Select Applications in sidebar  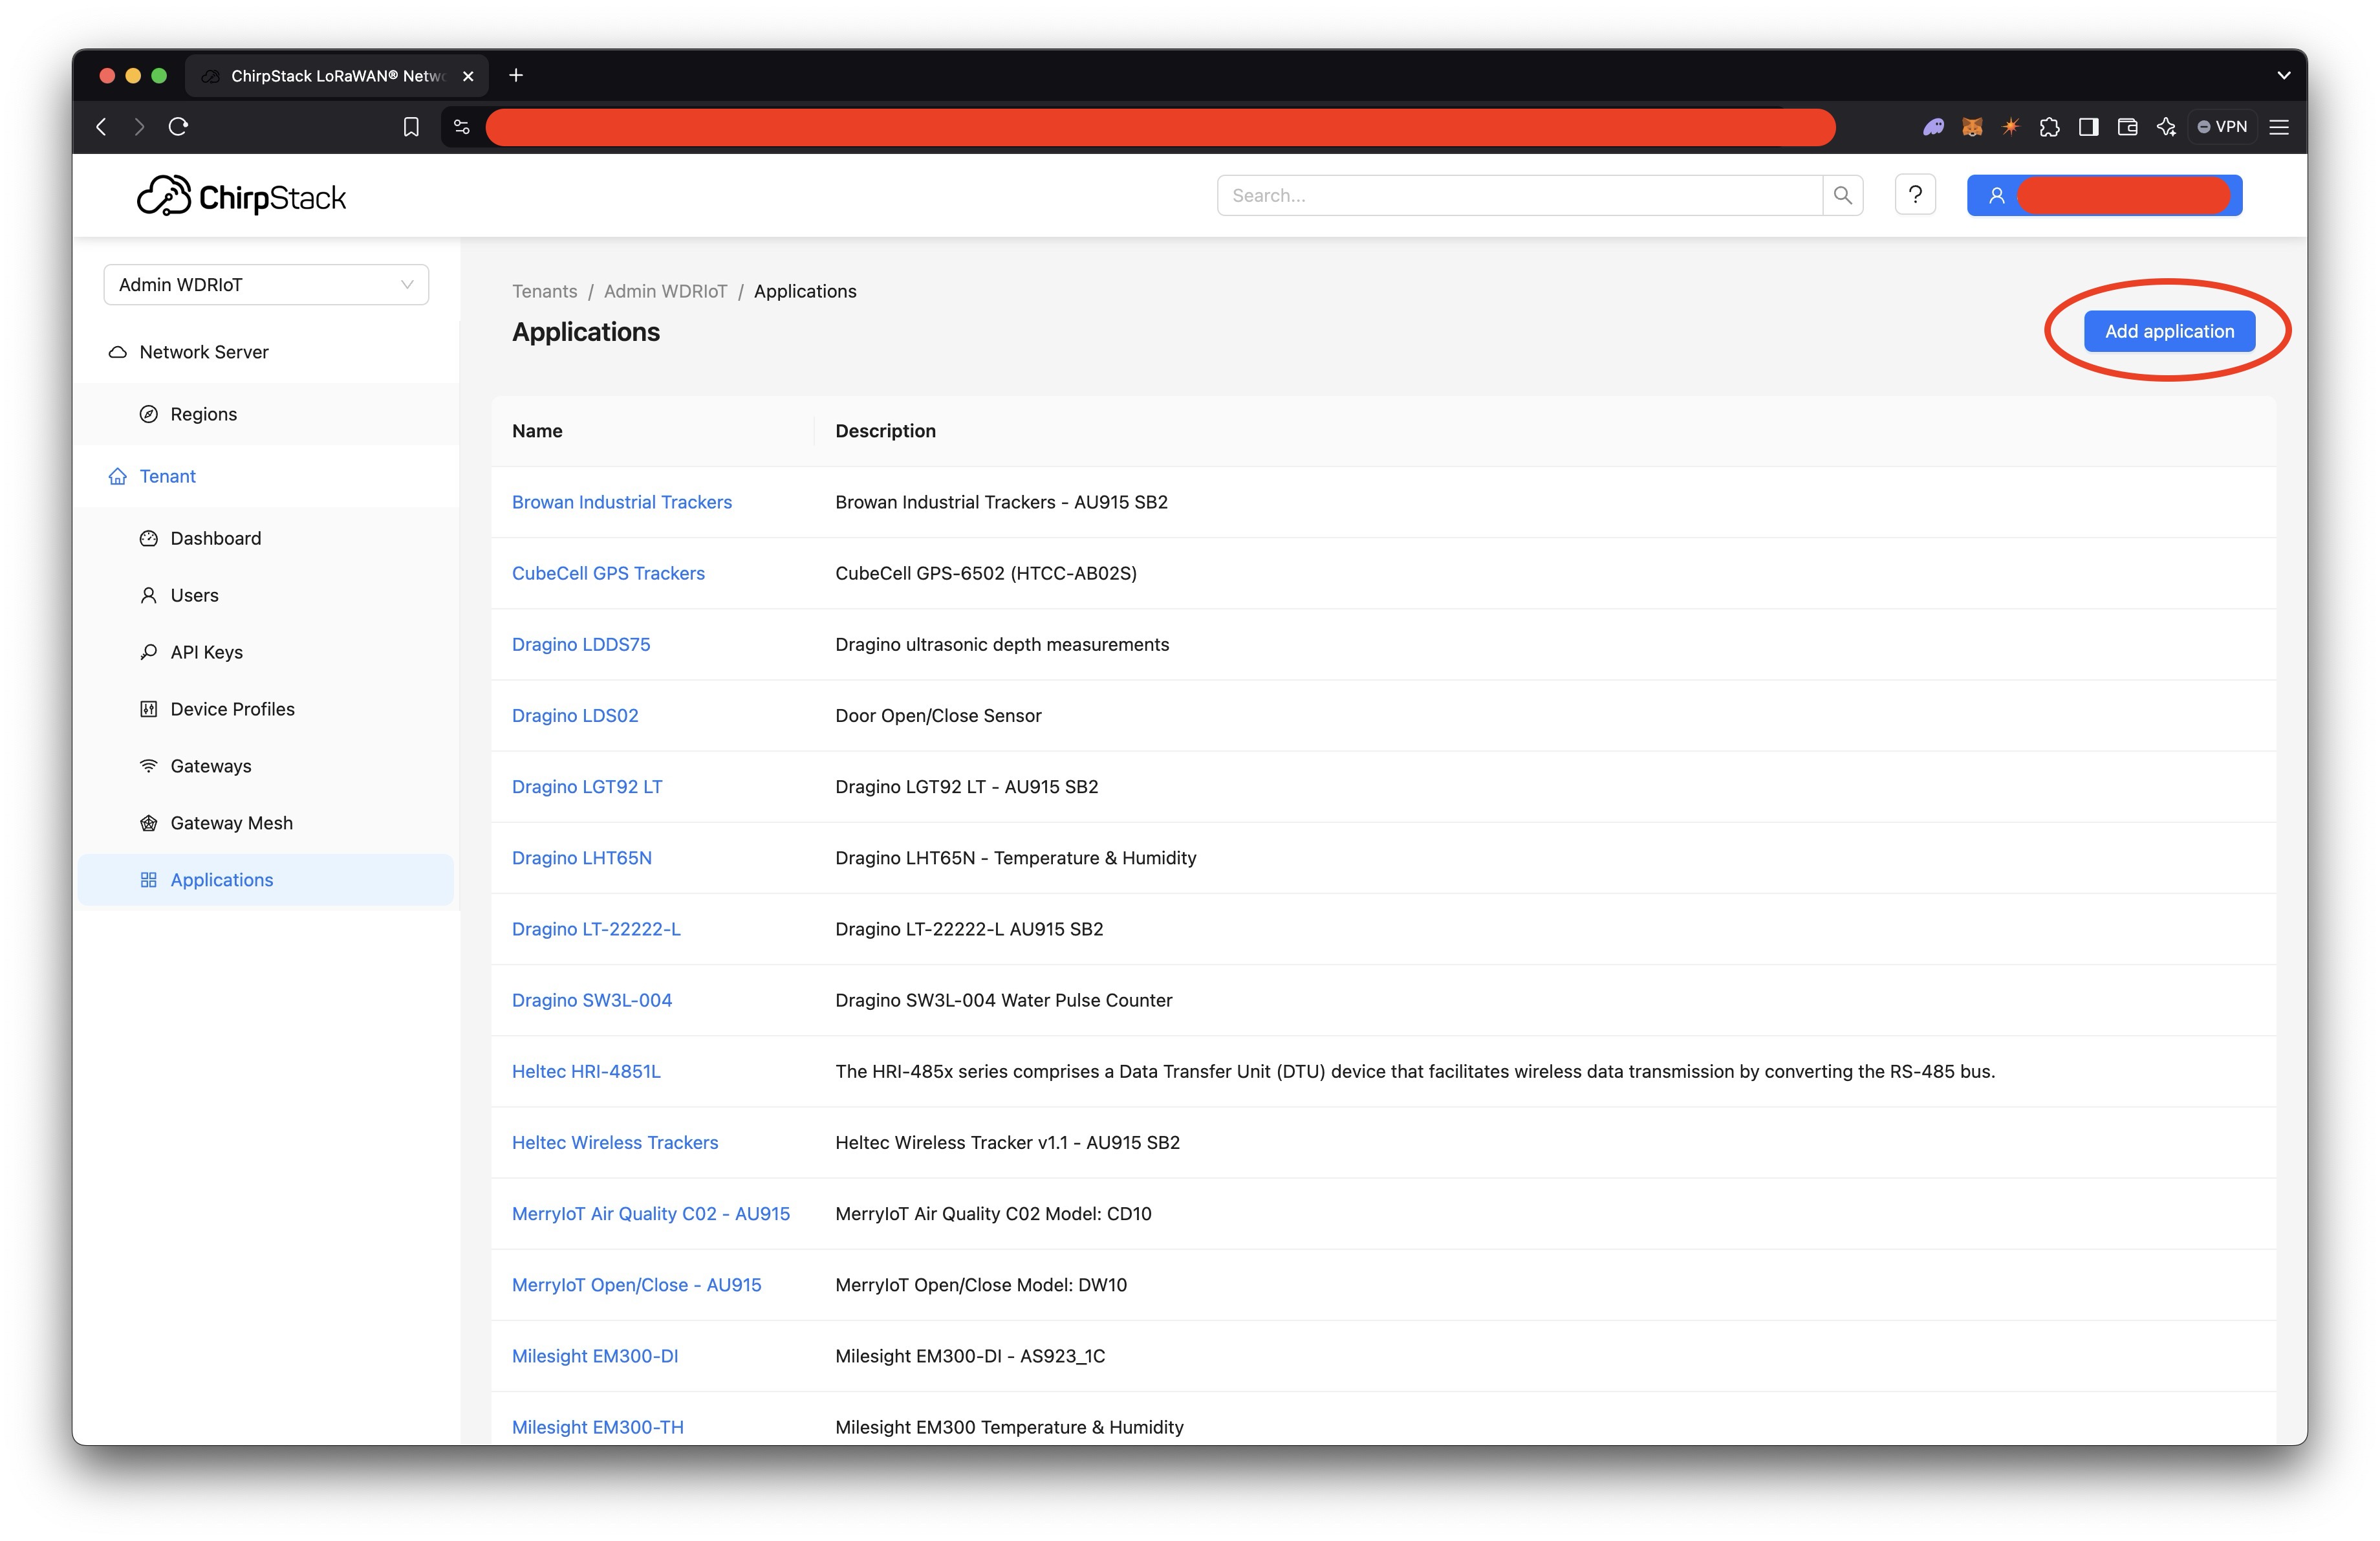pos(266,880)
